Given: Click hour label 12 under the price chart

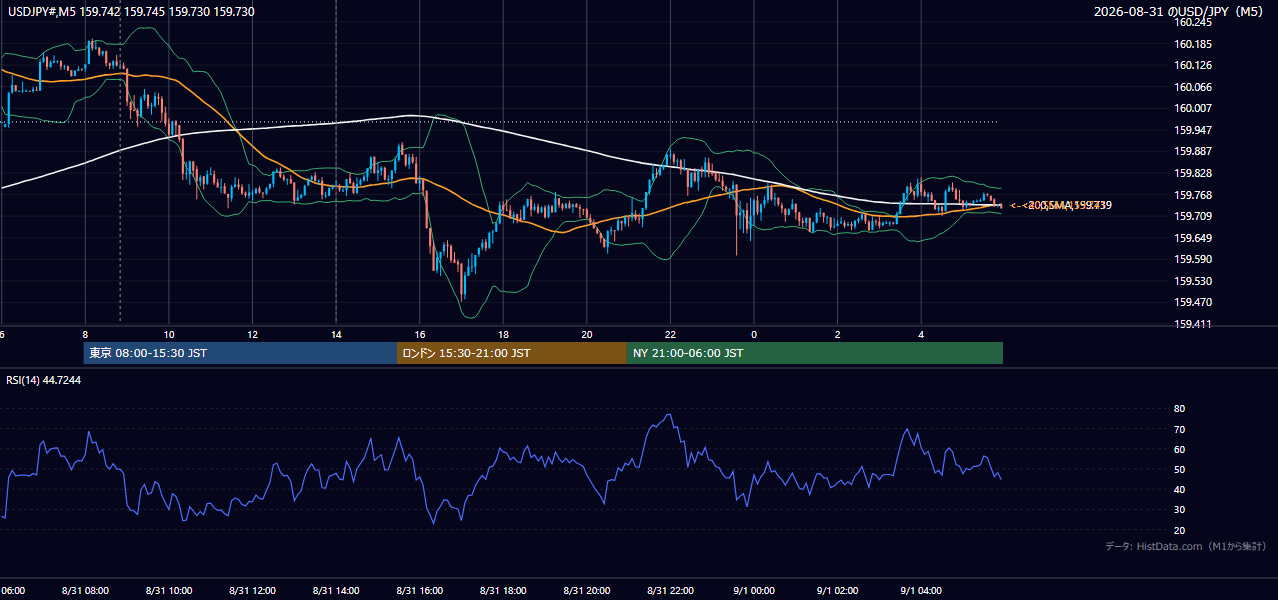Looking at the screenshot, I should coord(253,334).
